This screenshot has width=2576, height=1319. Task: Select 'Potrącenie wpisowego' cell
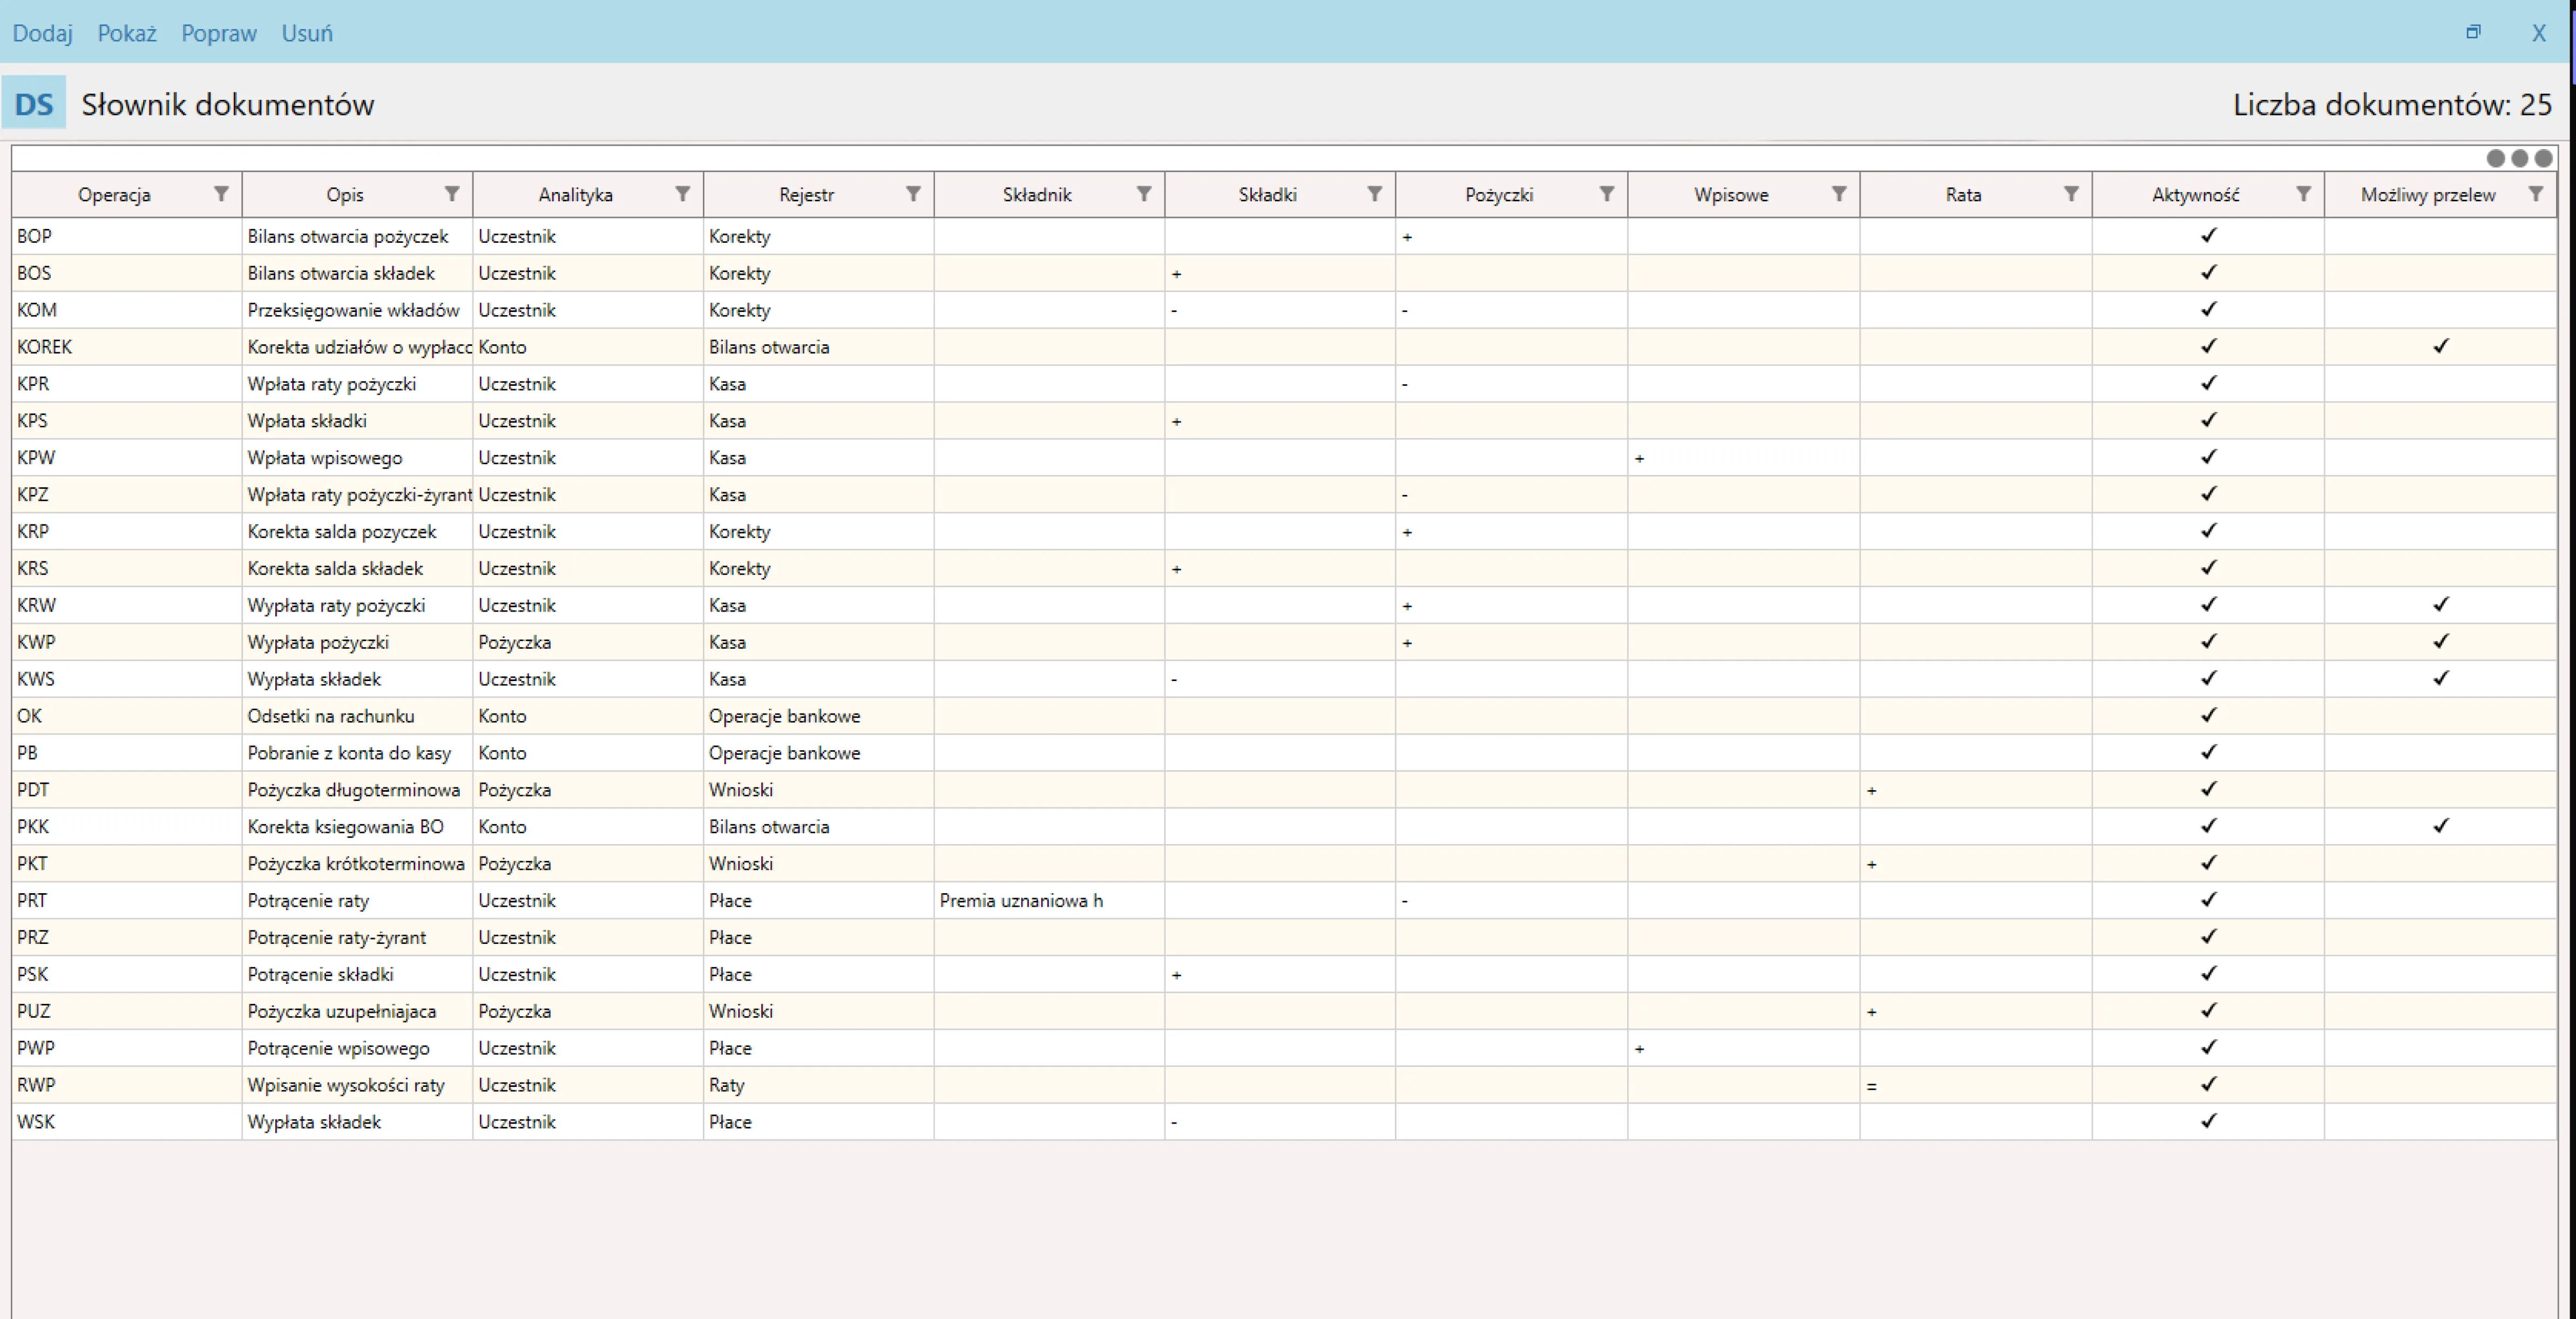coord(357,1049)
